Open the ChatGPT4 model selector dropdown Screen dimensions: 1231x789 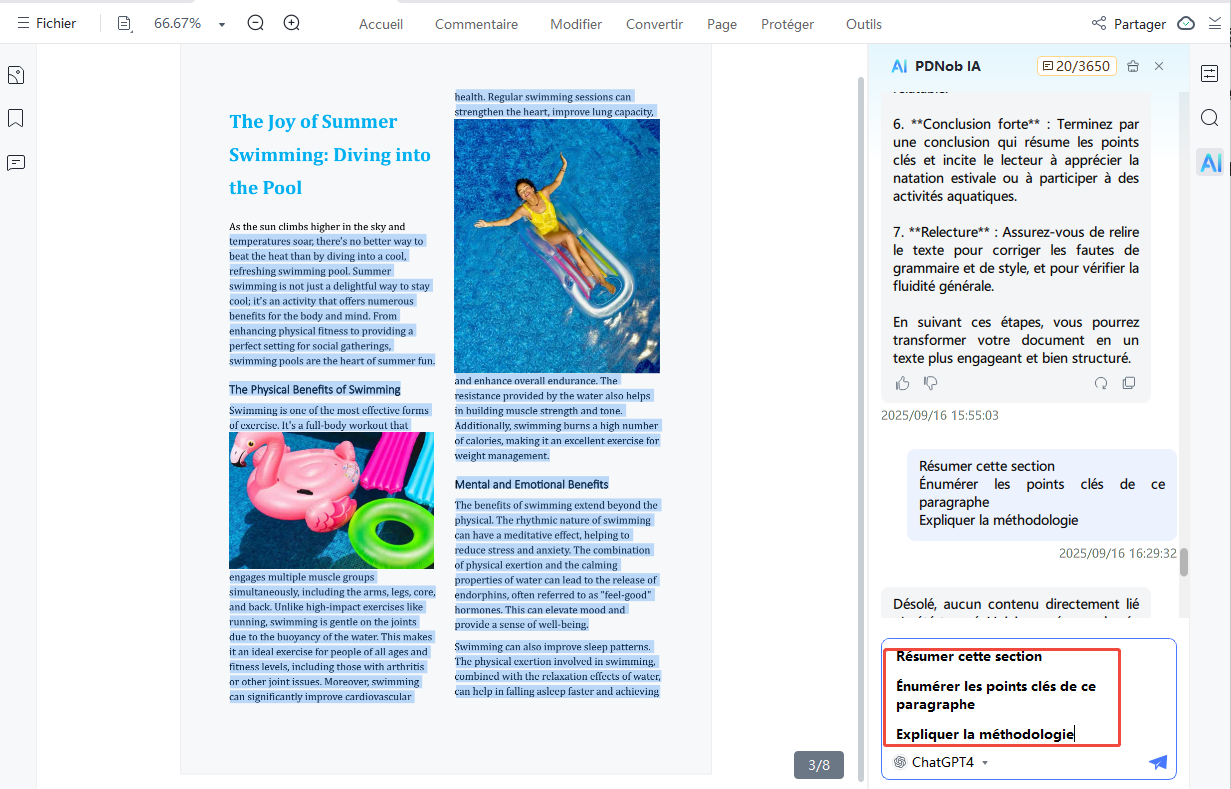tap(941, 762)
